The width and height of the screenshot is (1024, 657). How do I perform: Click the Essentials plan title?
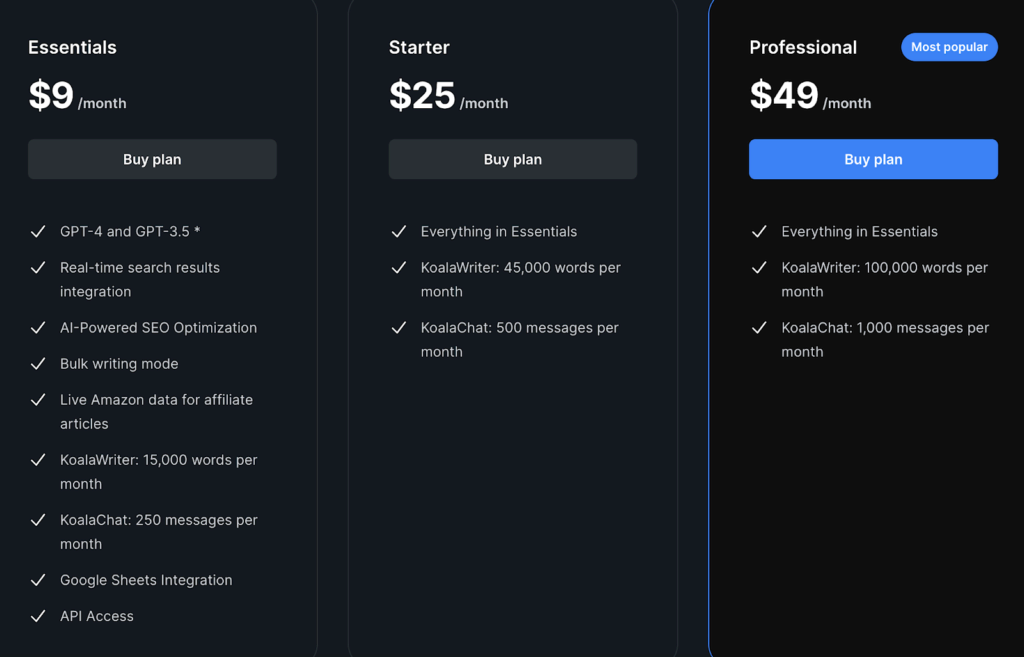(72, 47)
